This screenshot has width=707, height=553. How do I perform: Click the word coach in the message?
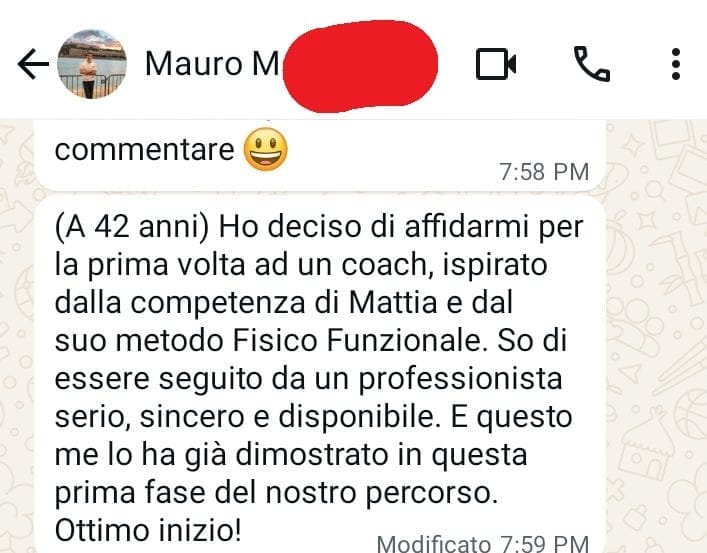click(x=385, y=264)
